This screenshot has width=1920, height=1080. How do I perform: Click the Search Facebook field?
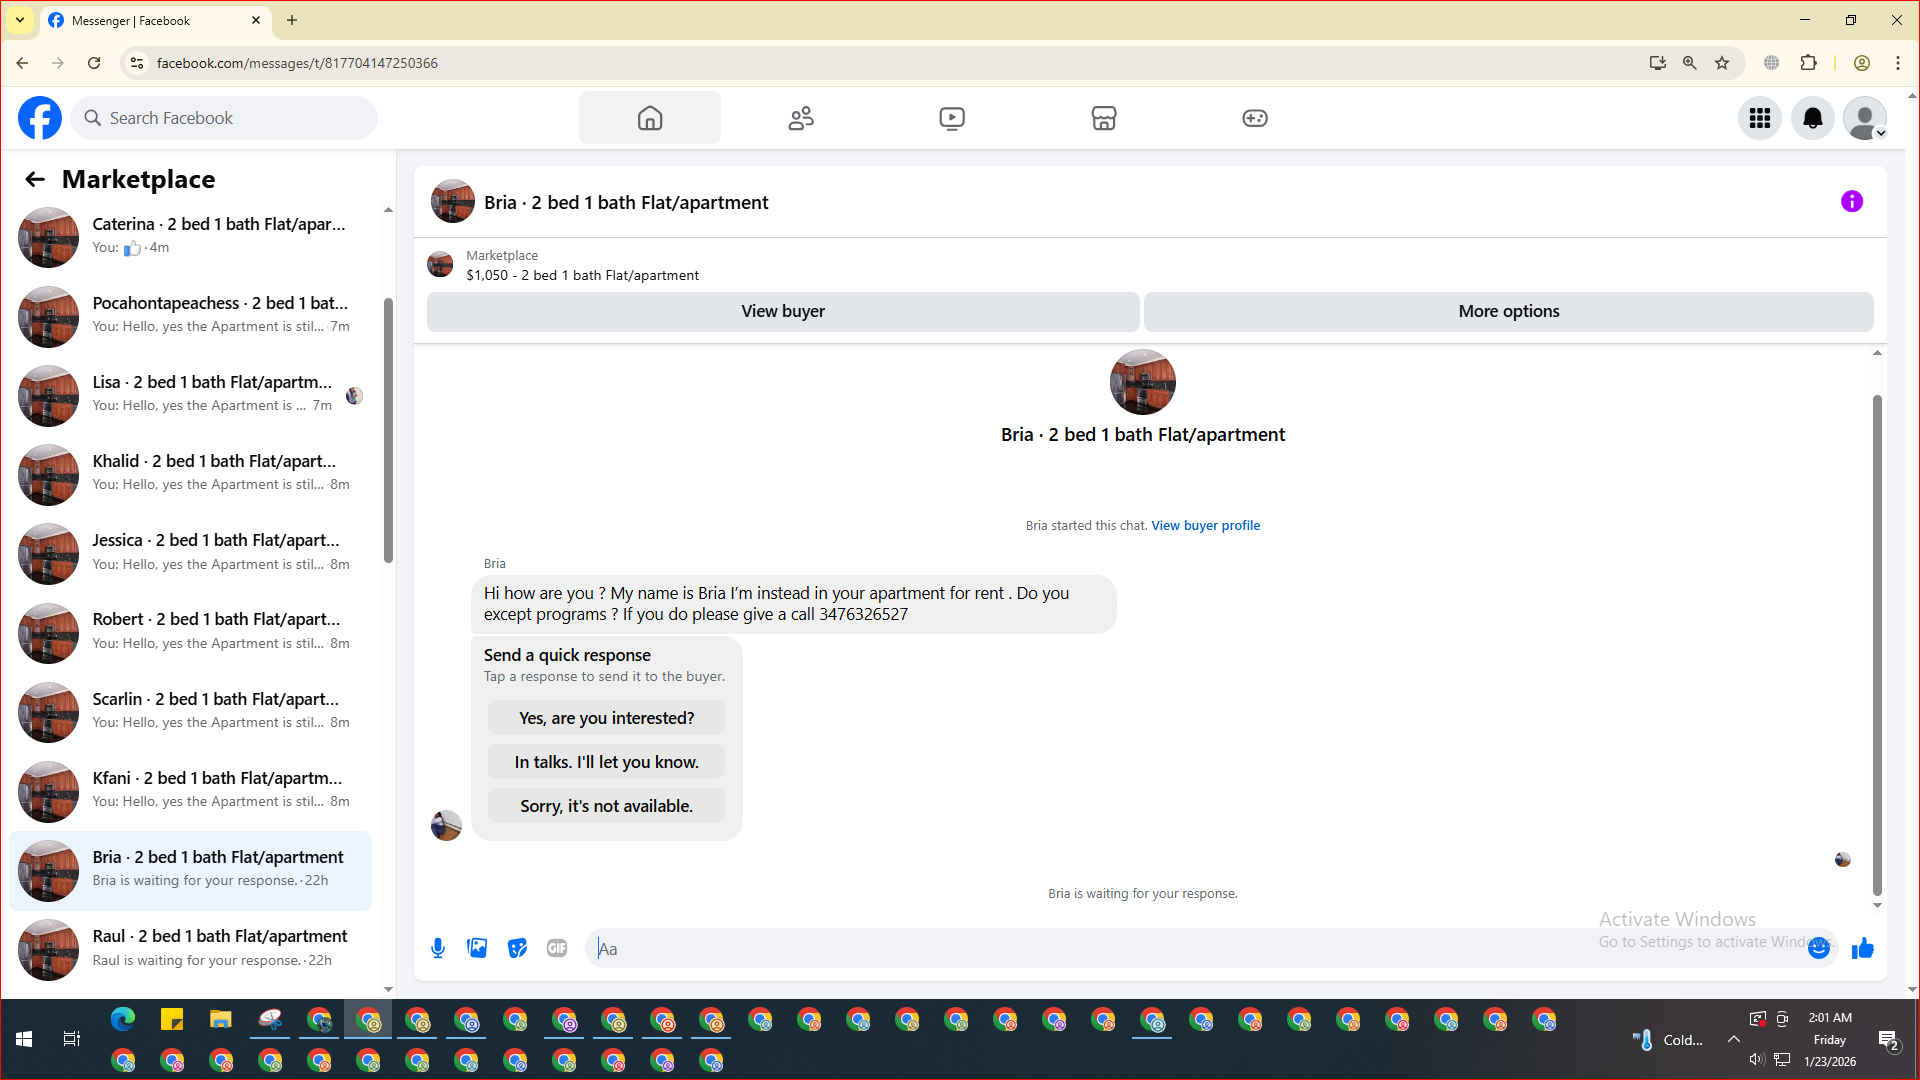pos(224,118)
